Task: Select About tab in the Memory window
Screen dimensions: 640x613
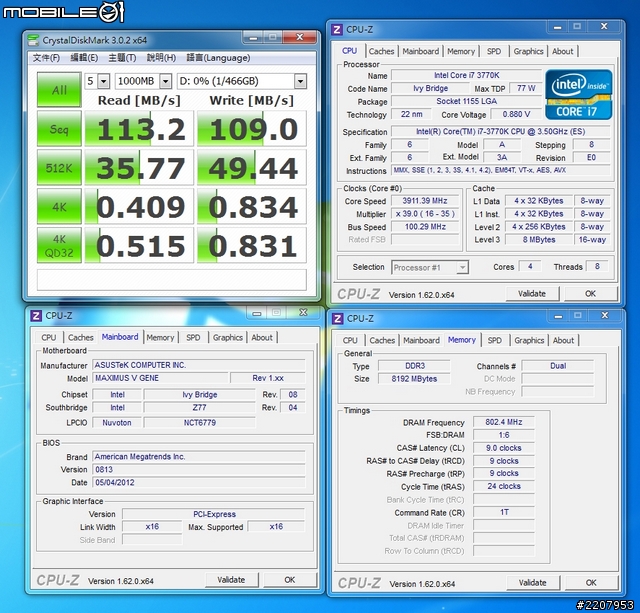Action: pos(563,340)
